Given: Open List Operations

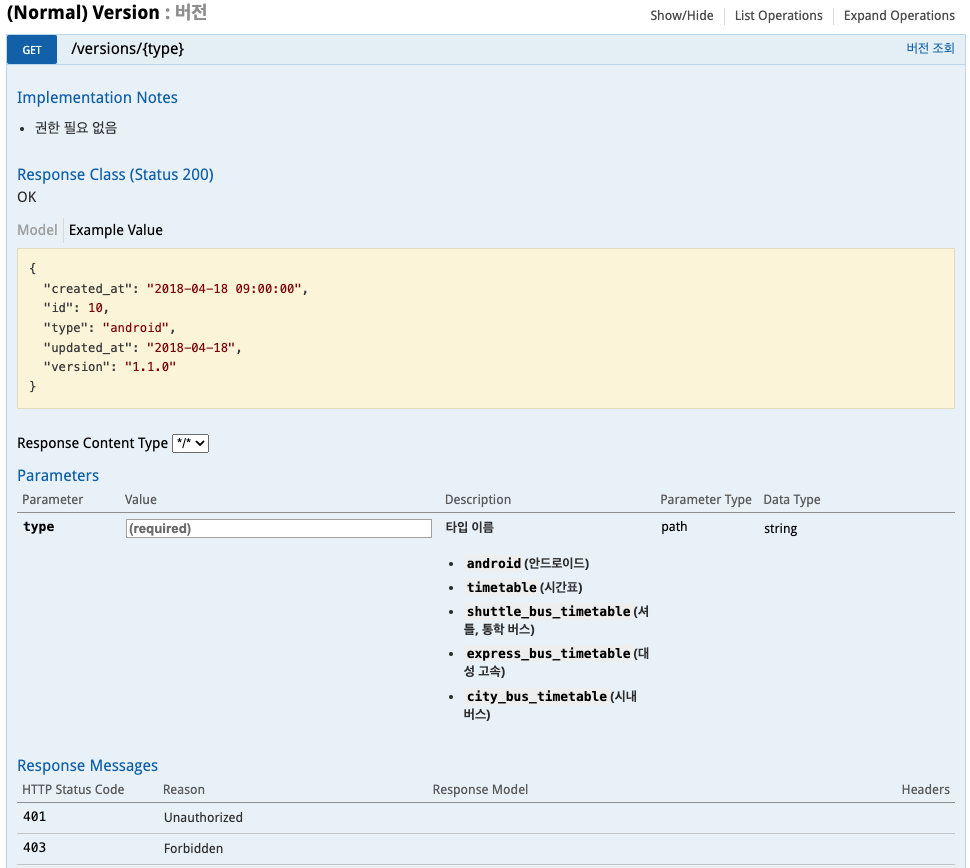Looking at the screenshot, I should click(778, 15).
